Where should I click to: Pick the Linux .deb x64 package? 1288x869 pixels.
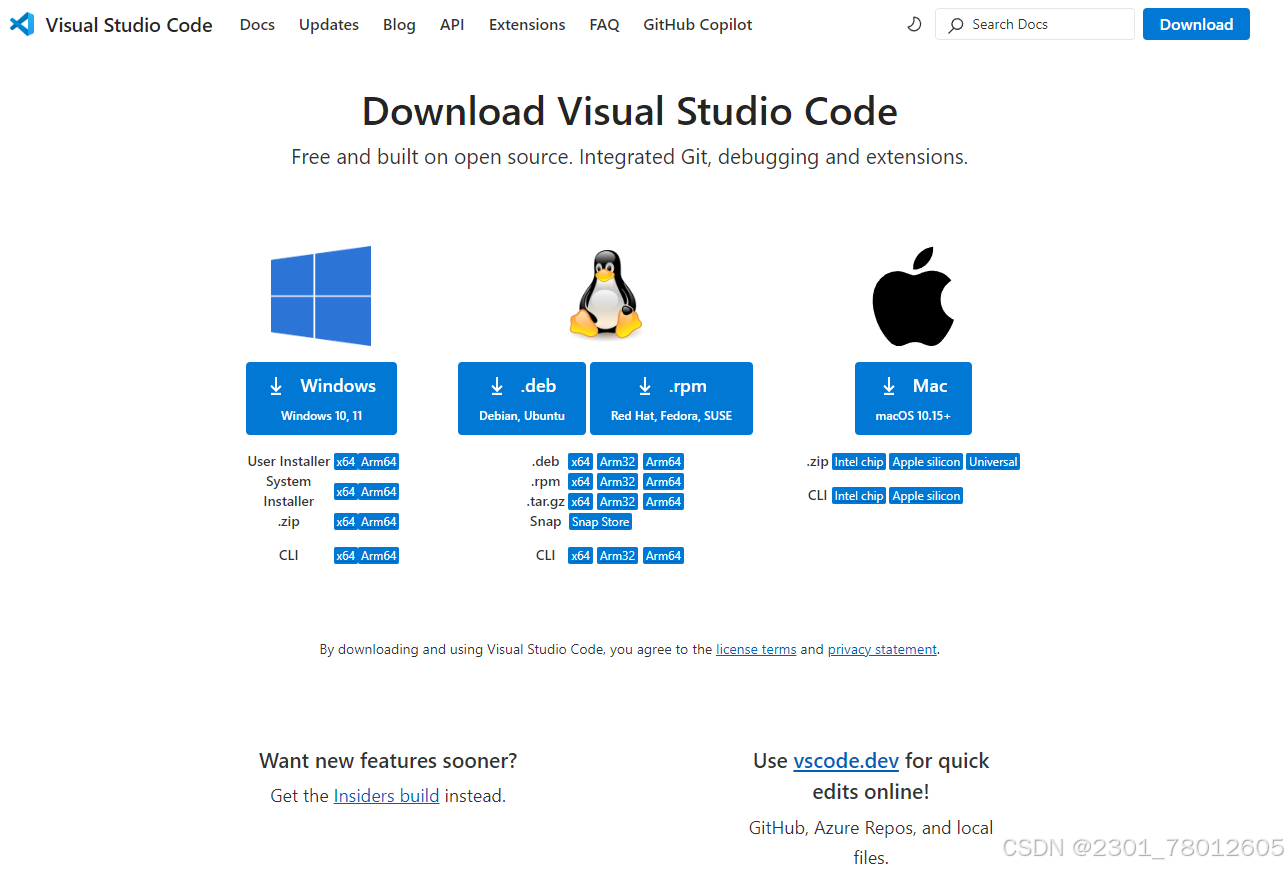click(581, 462)
